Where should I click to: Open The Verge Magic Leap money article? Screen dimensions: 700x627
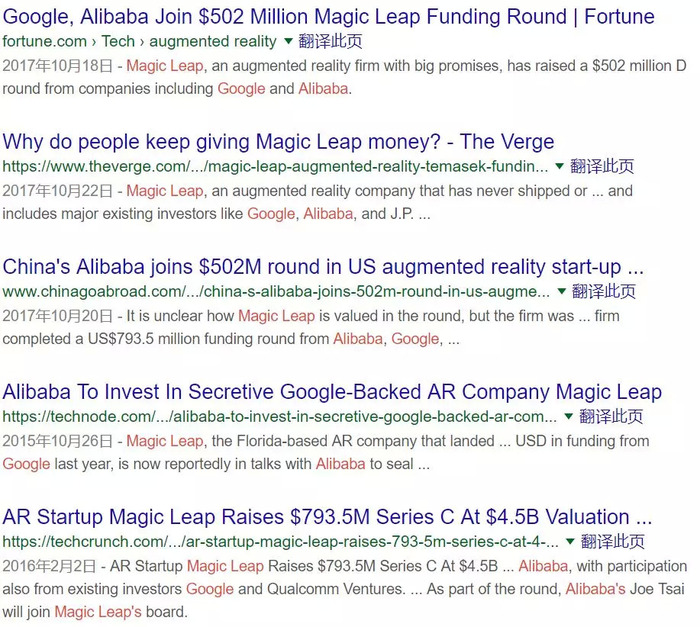coord(278,142)
